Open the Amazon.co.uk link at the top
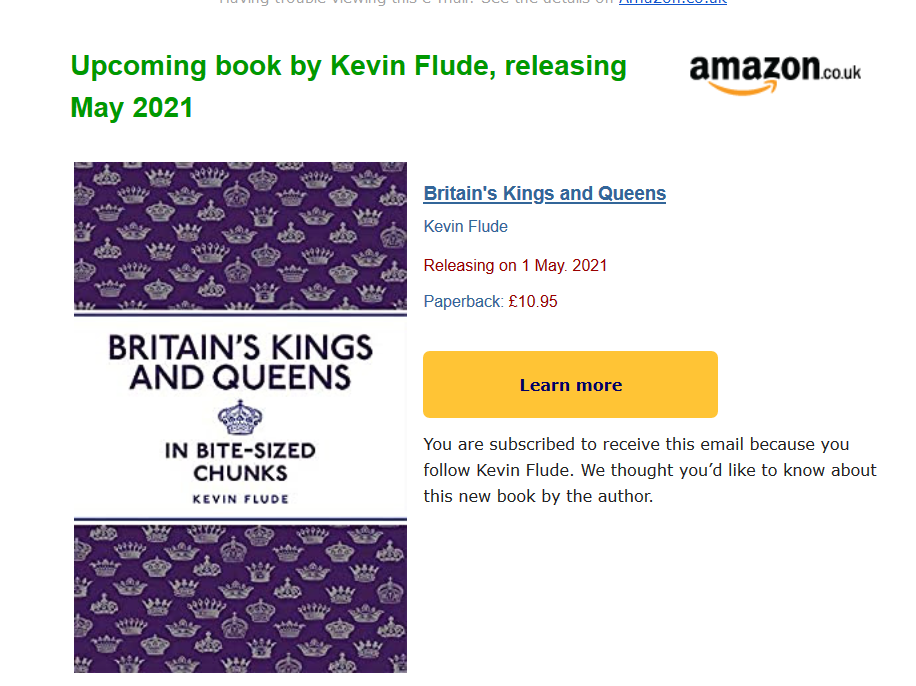This screenshot has width=916, height=686. click(672, 2)
